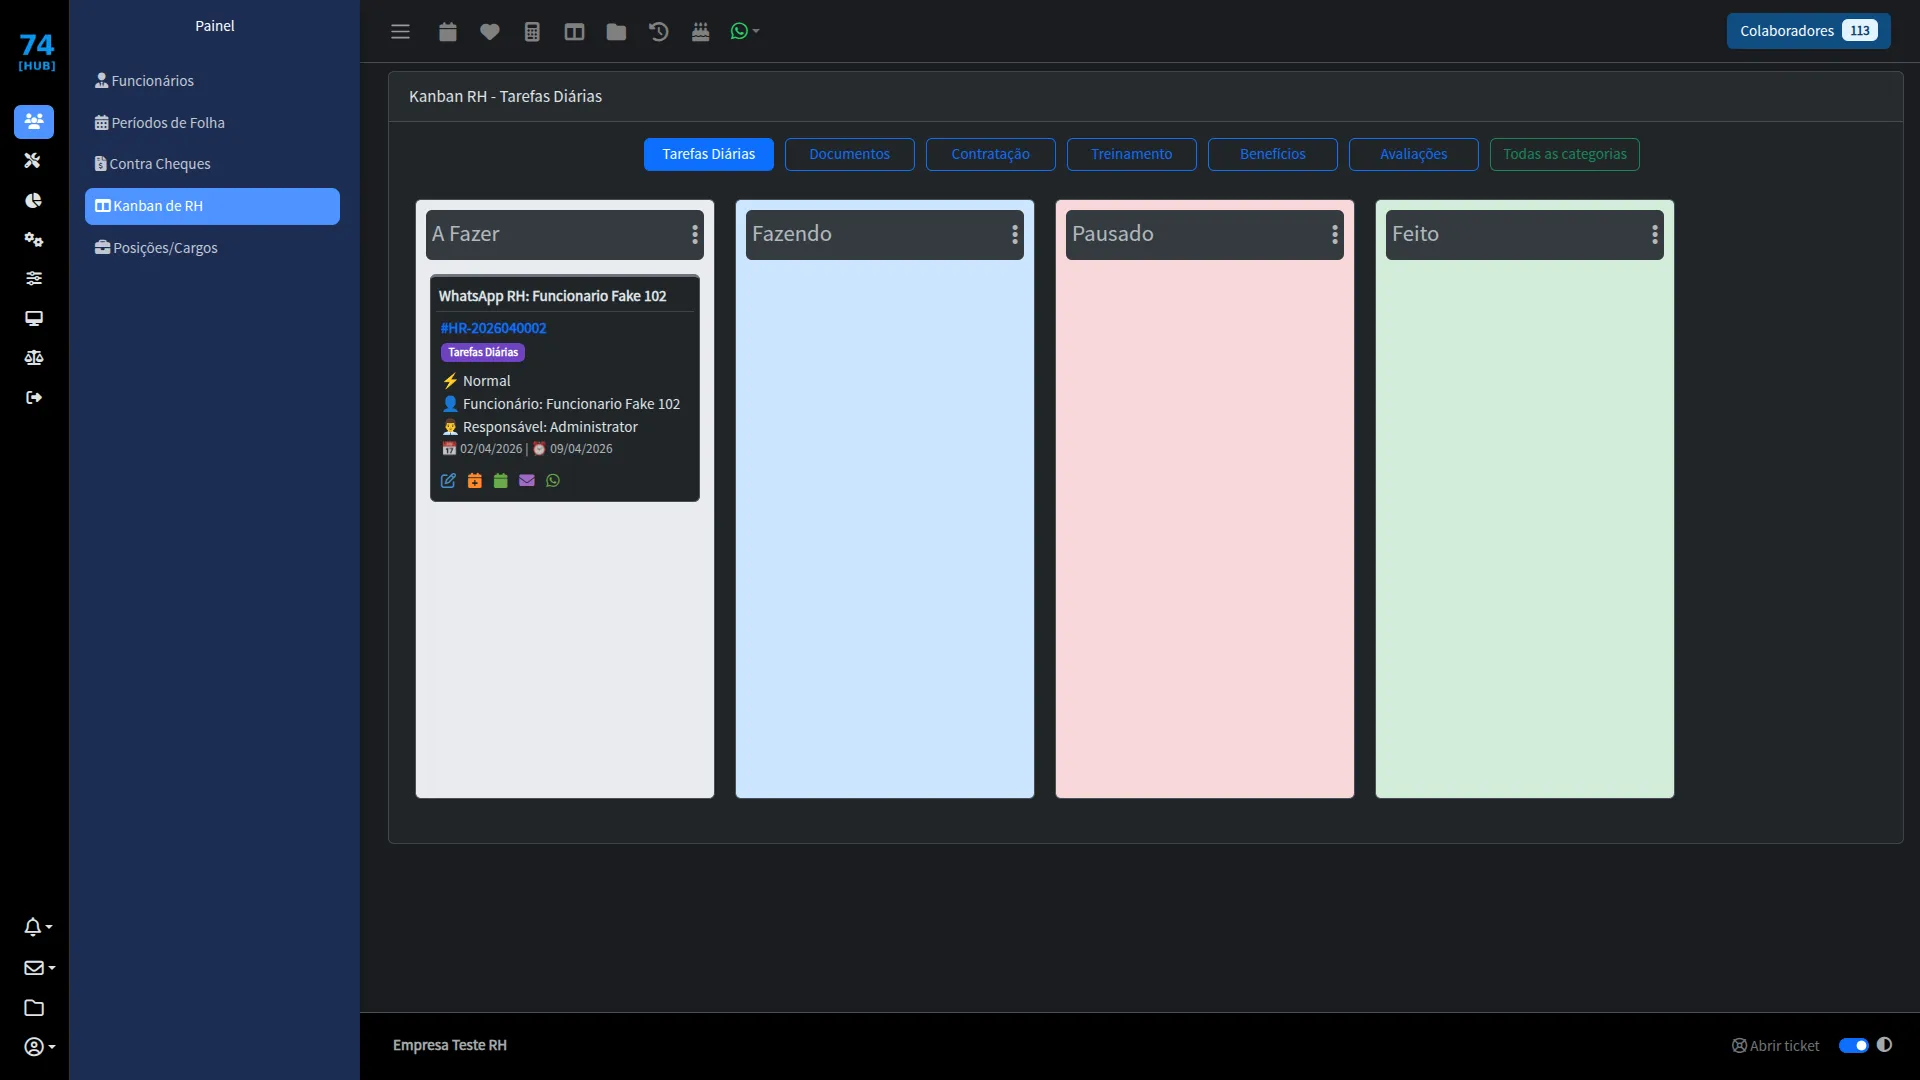The height and width of the screenshot is (1080, 1920).
Task: Show Todas as categorias
Action: (1565, 154)
